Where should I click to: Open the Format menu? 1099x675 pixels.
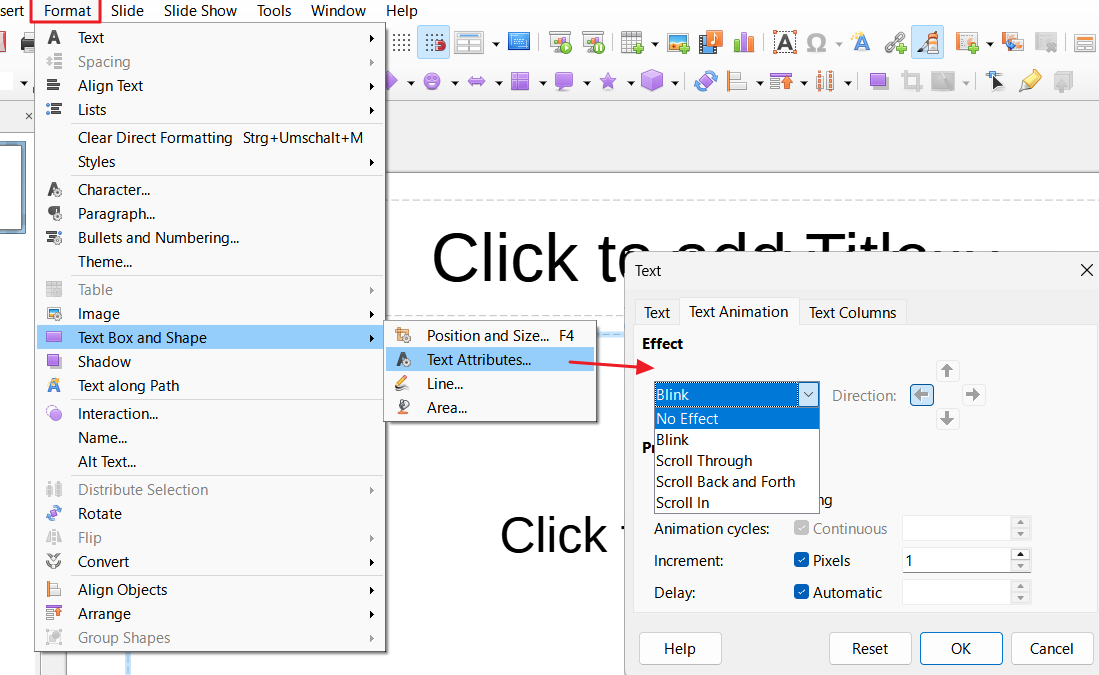[x=67, y=11]
